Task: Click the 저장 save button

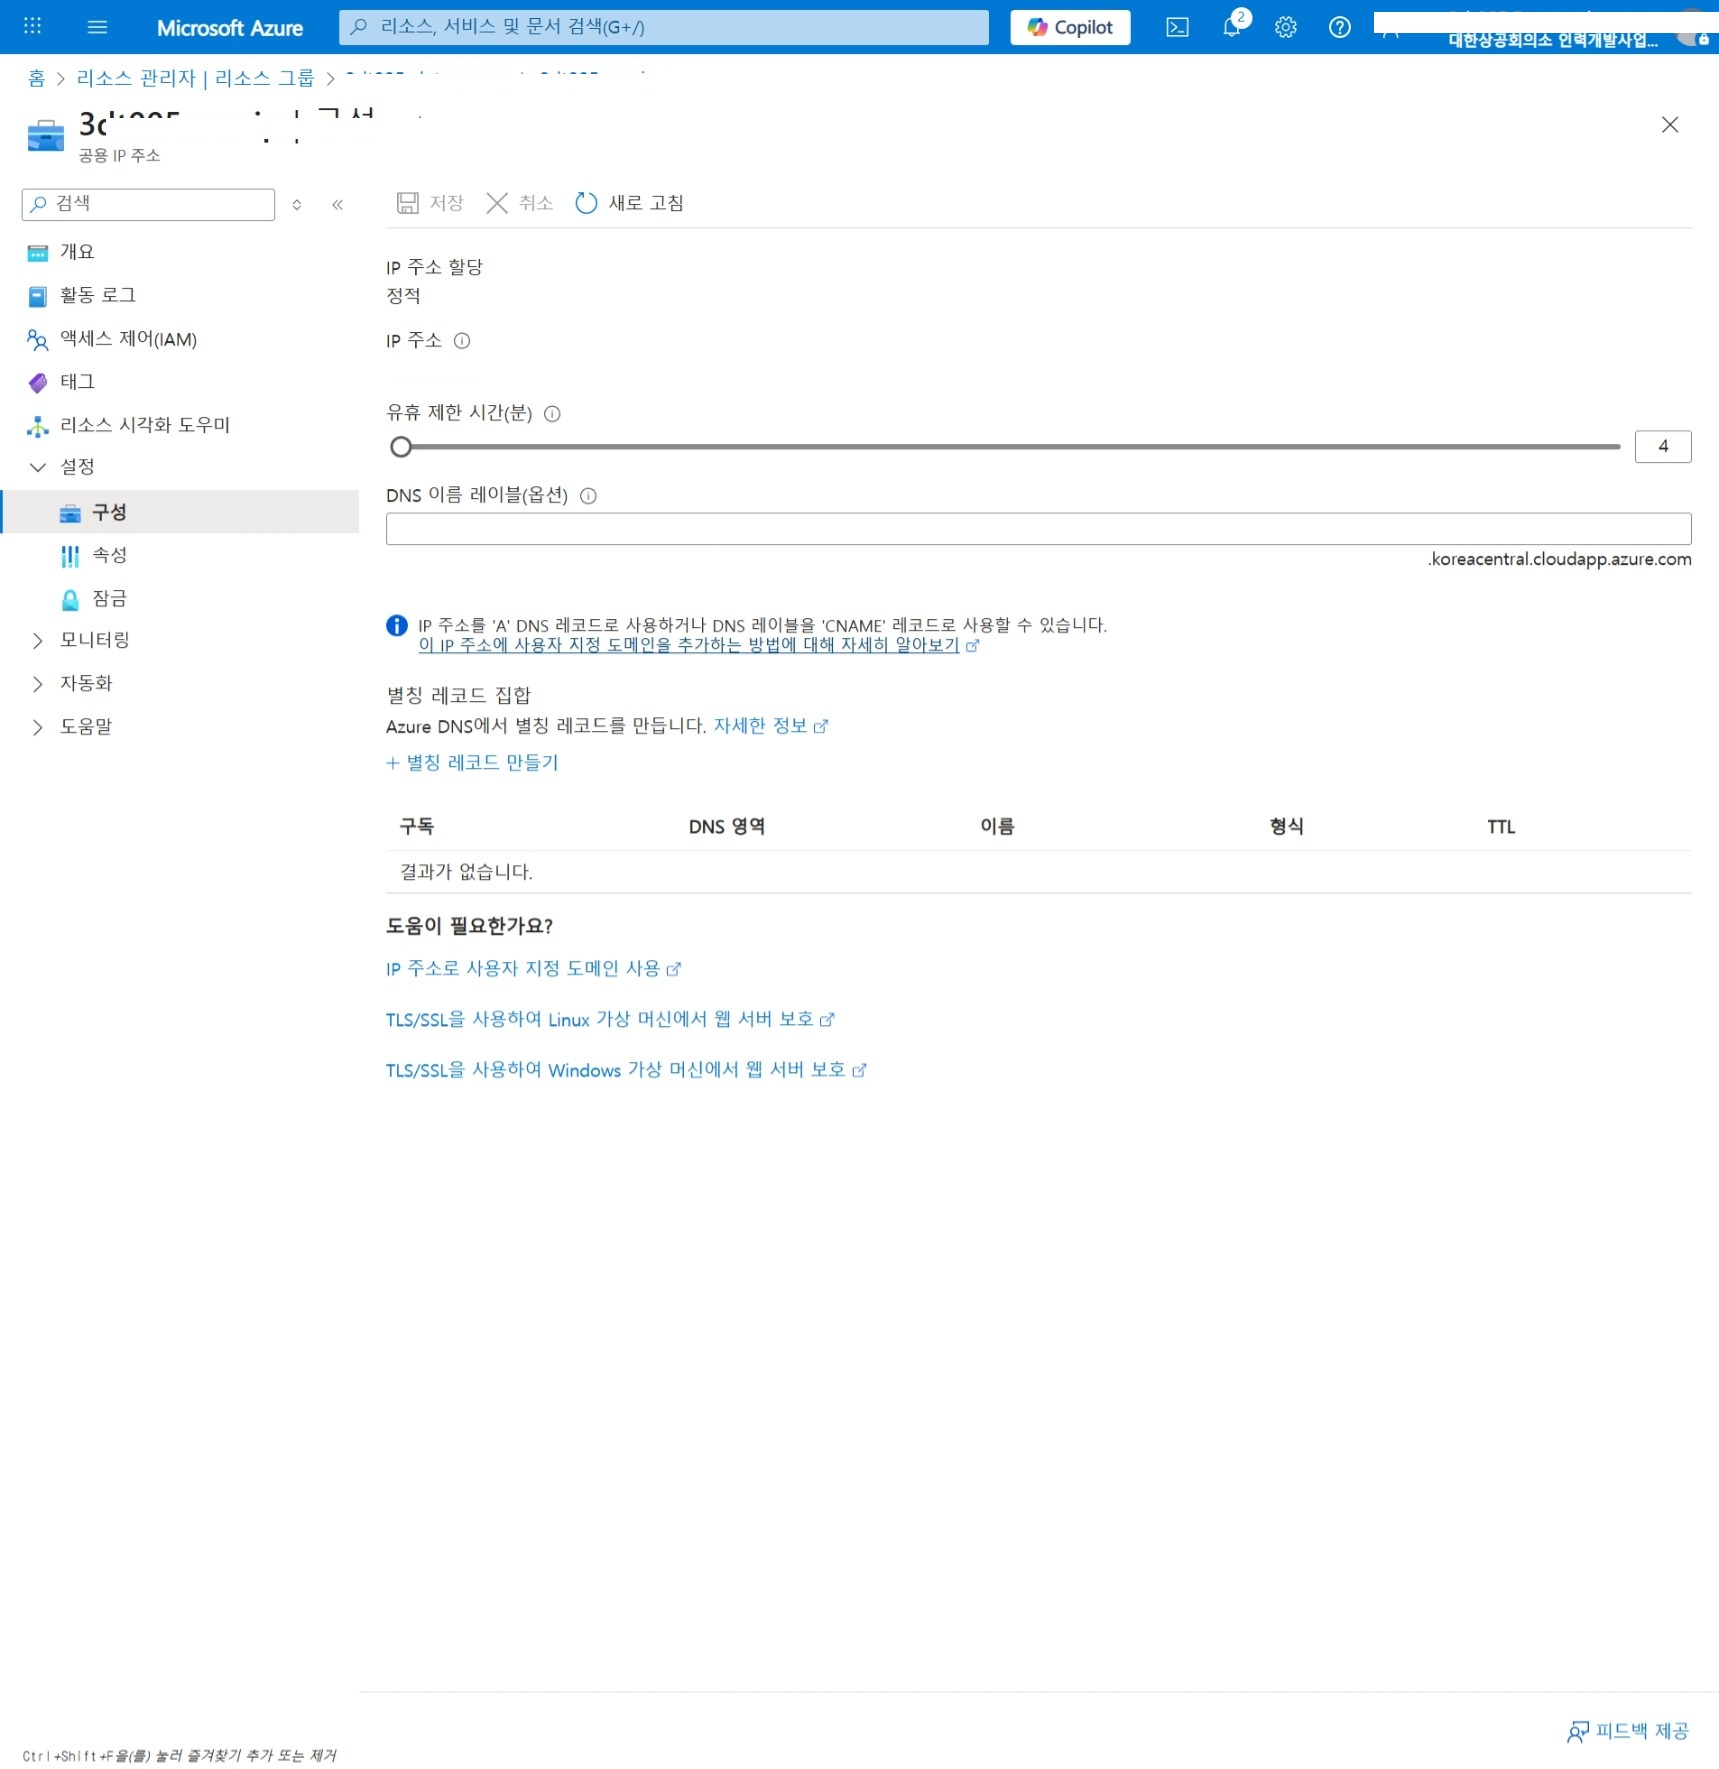Action: click(430, 203)
